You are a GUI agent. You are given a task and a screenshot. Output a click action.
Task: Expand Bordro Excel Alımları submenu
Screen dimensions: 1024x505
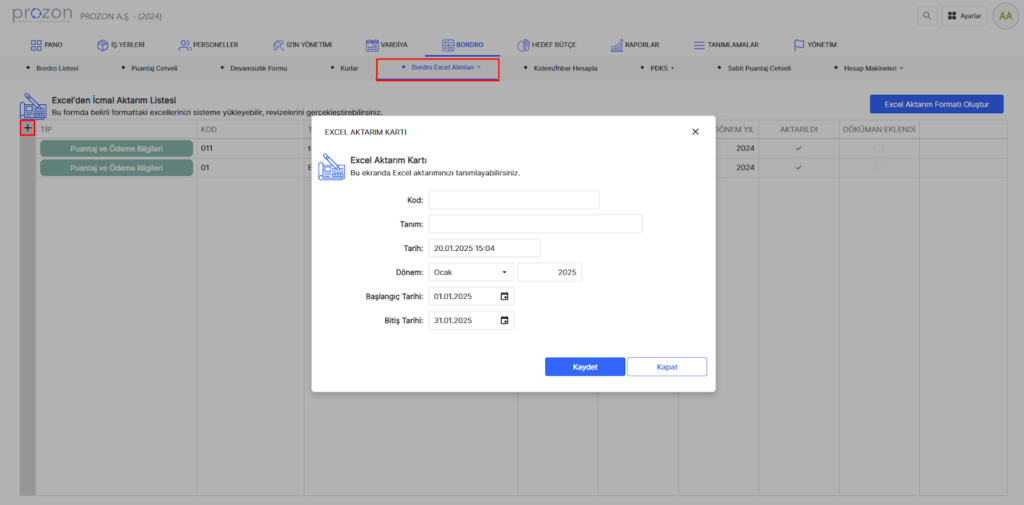coord(436,68)
